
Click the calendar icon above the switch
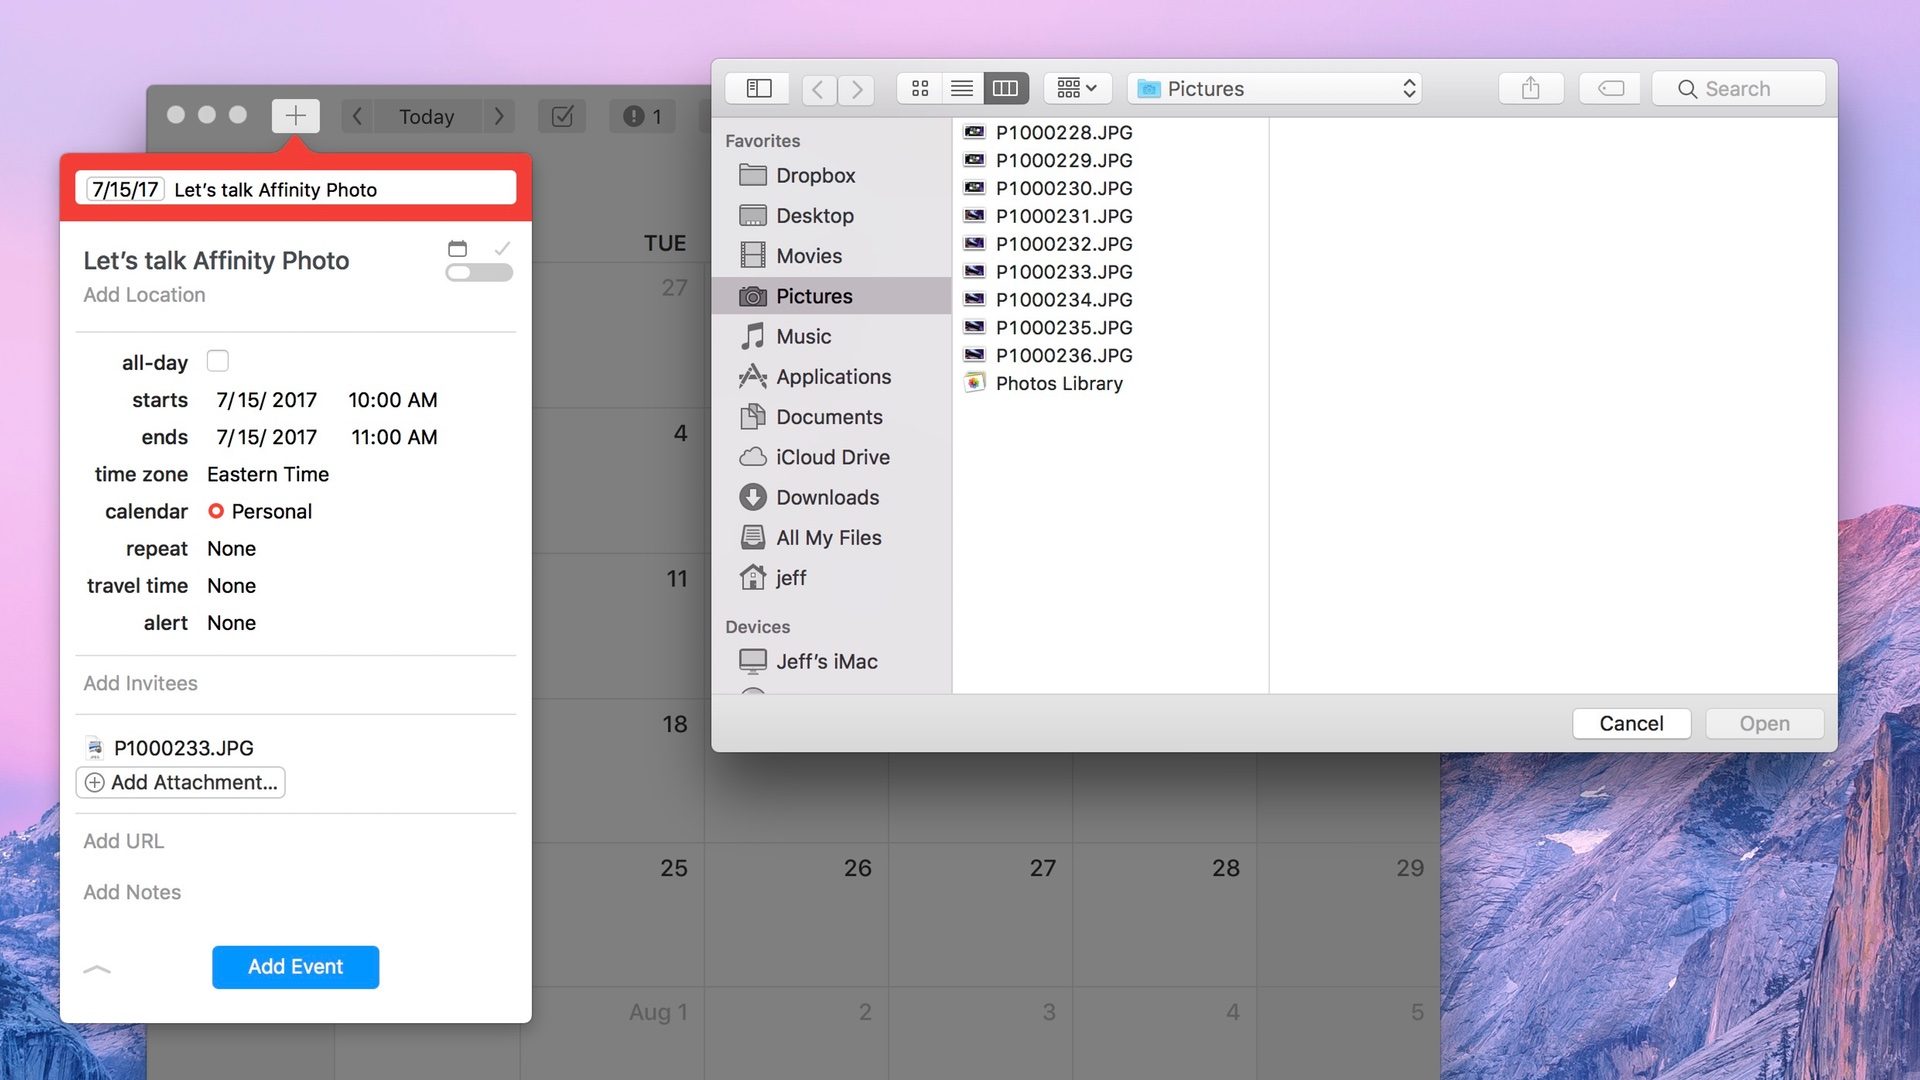[457, 248]
